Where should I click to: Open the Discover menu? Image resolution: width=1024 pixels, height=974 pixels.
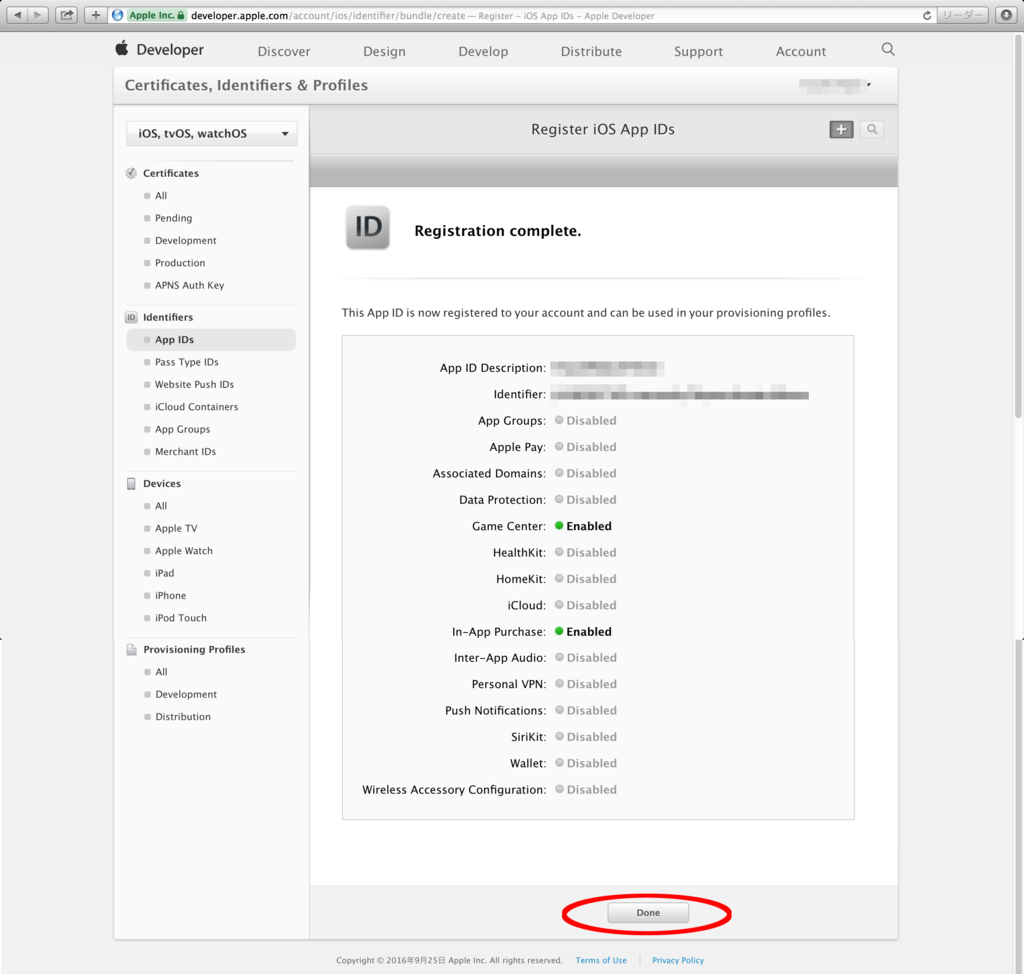(284, 52)
